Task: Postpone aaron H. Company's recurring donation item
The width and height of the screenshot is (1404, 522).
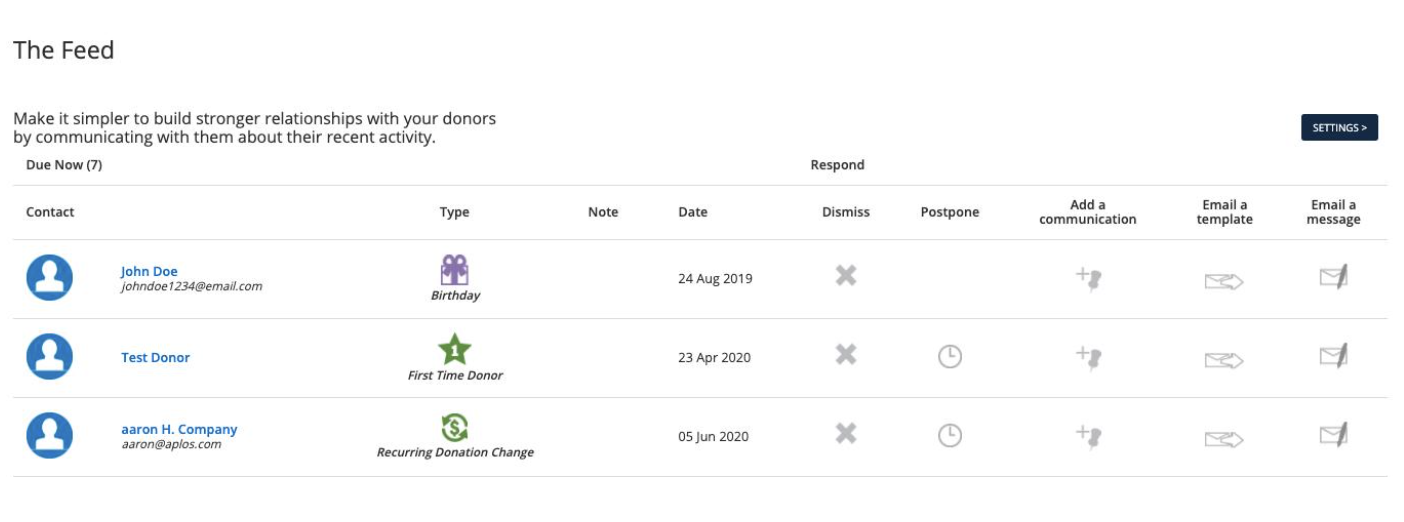Action: coord(949,435)
